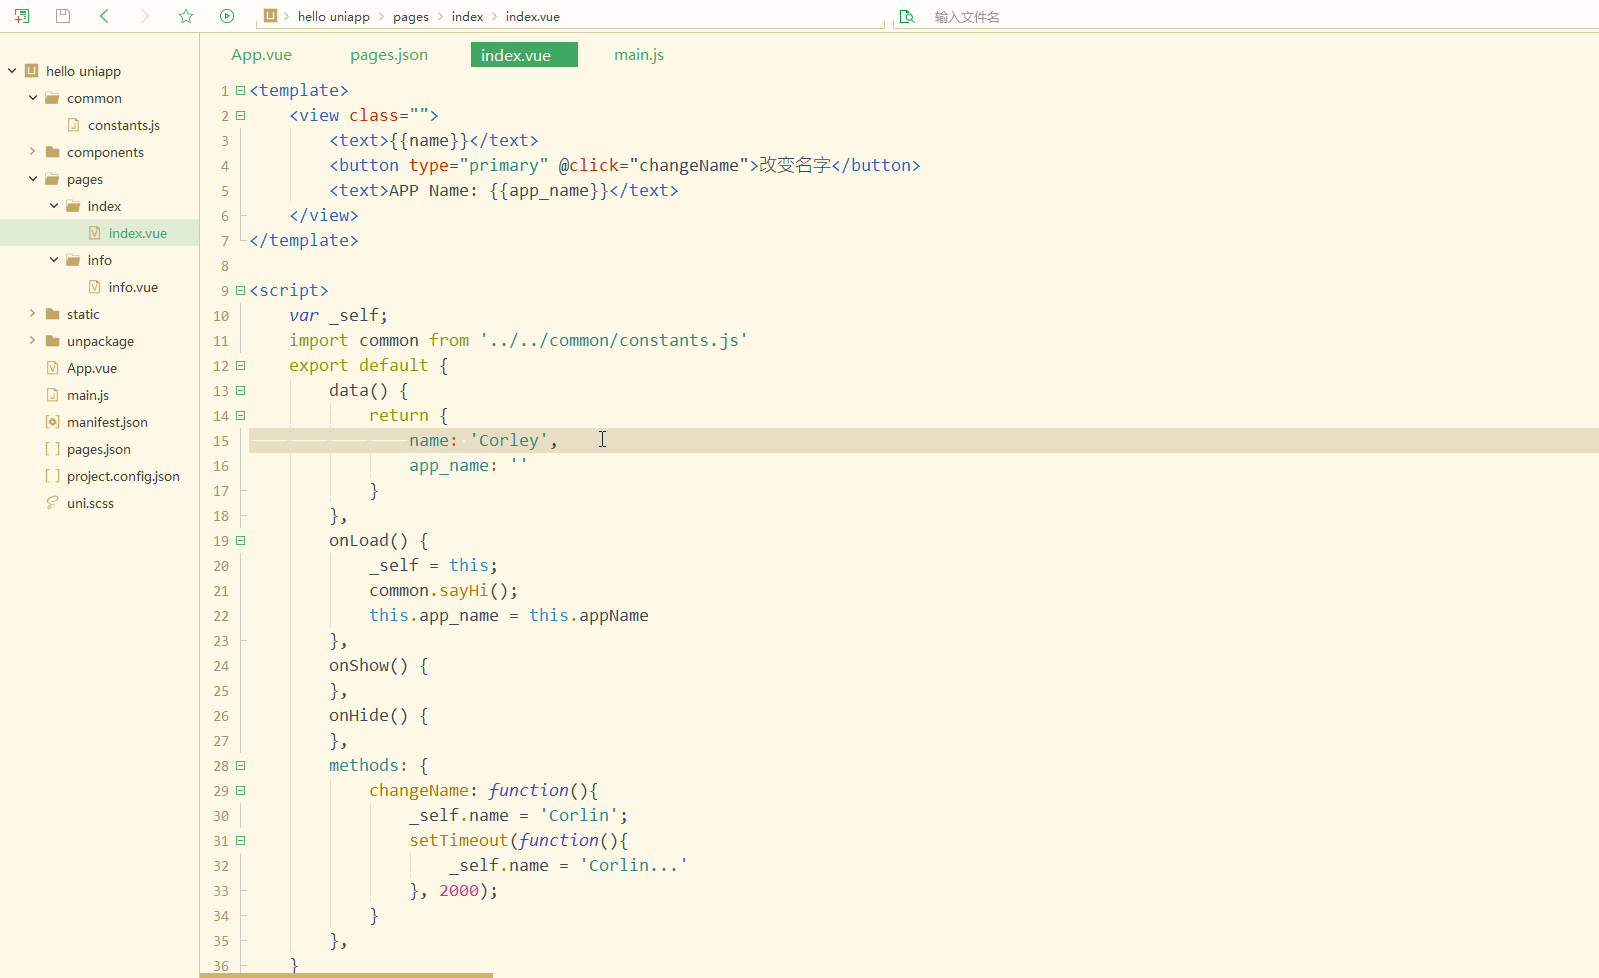The image size is (1599, 978).
Task: Collapse the template tag fold at line 1
Action: pos(240,90)
